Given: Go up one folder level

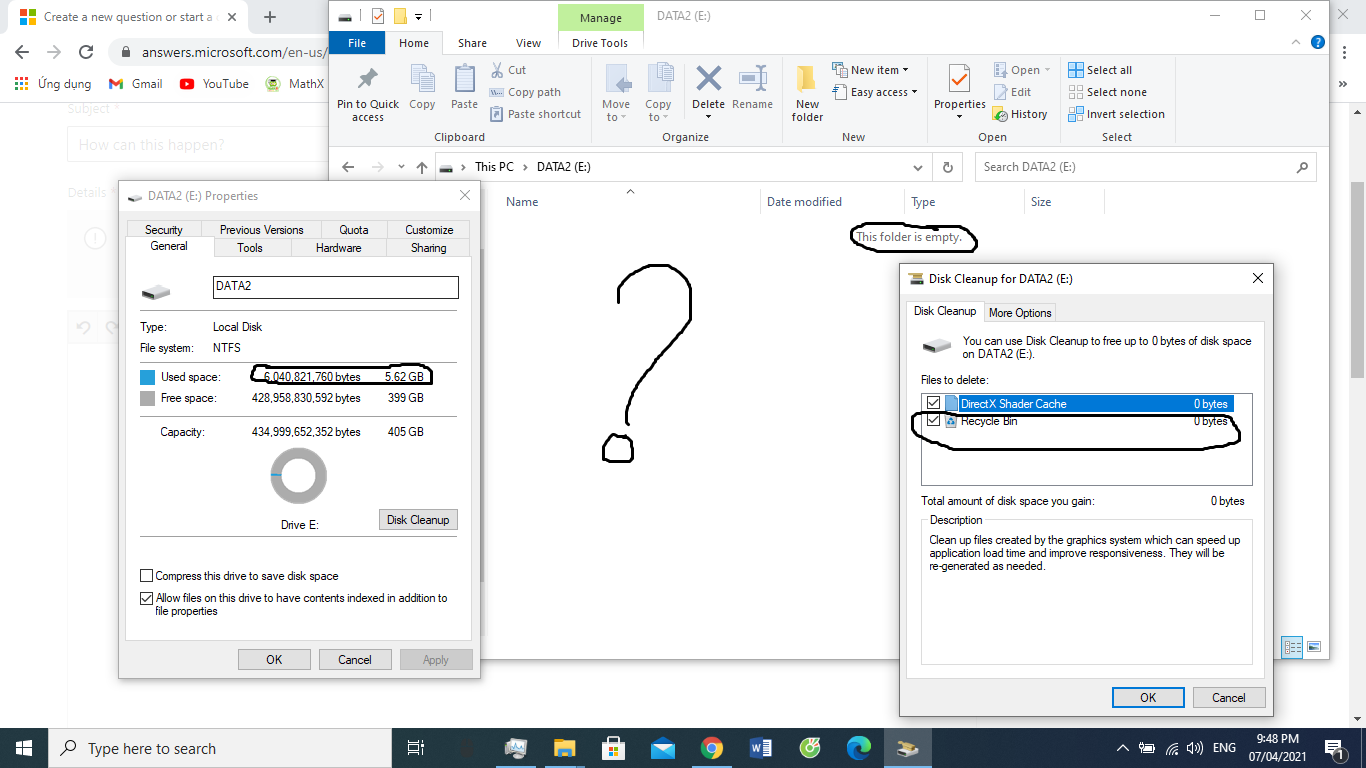Looking at the screenshot, I should click(422, 167).
